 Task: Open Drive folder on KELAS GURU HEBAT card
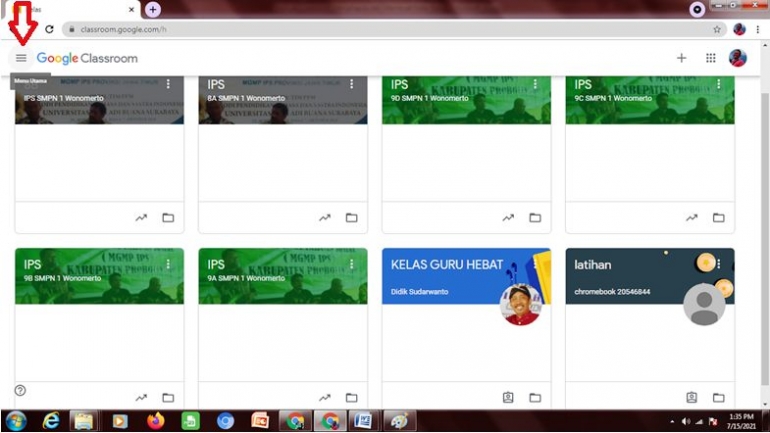click(x=535, y=397)
